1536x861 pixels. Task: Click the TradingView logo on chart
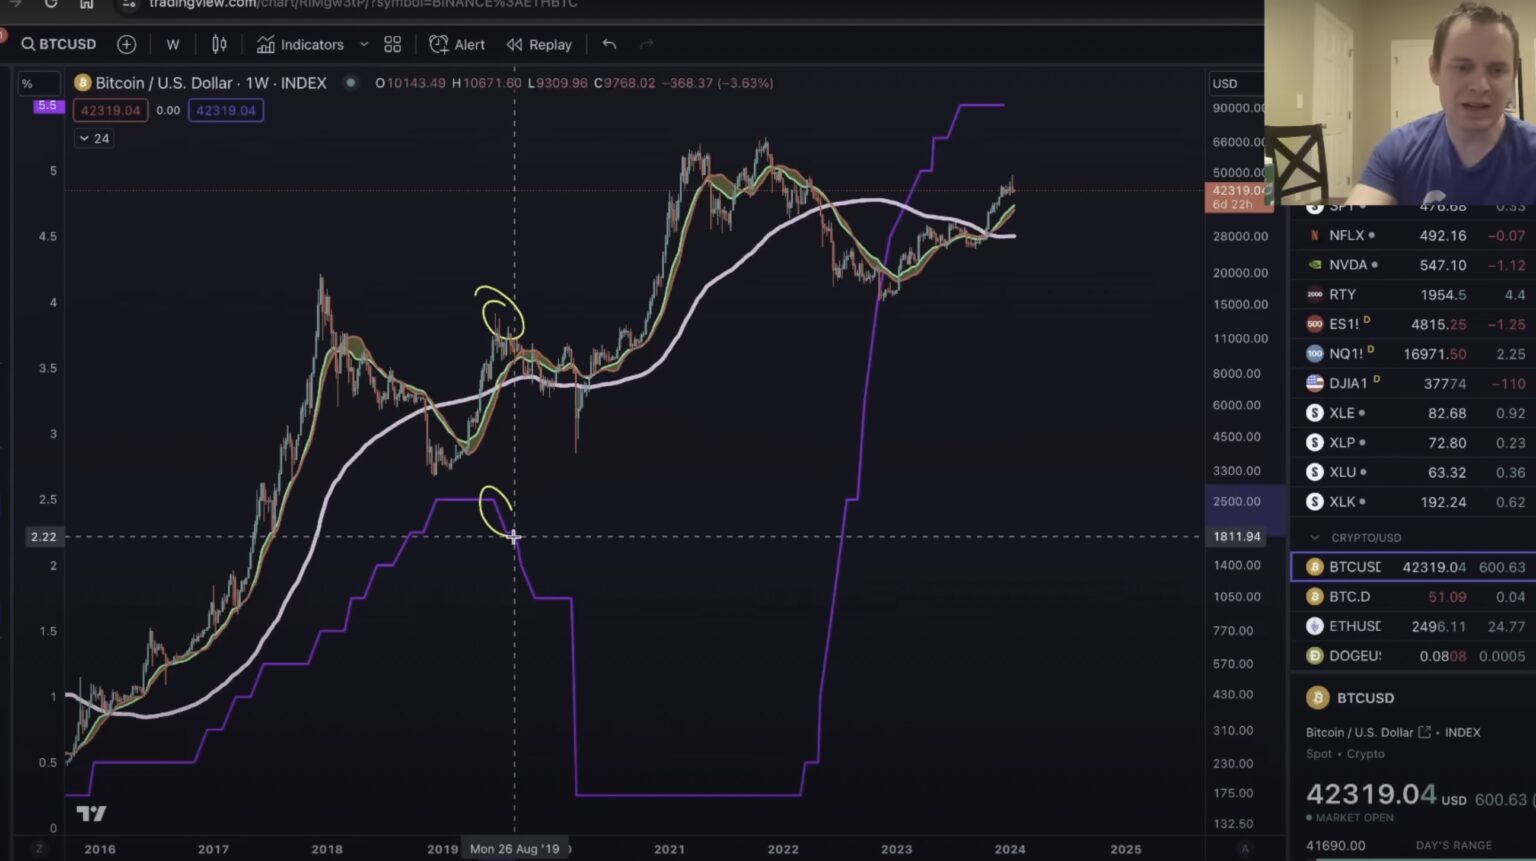point(91,813)
